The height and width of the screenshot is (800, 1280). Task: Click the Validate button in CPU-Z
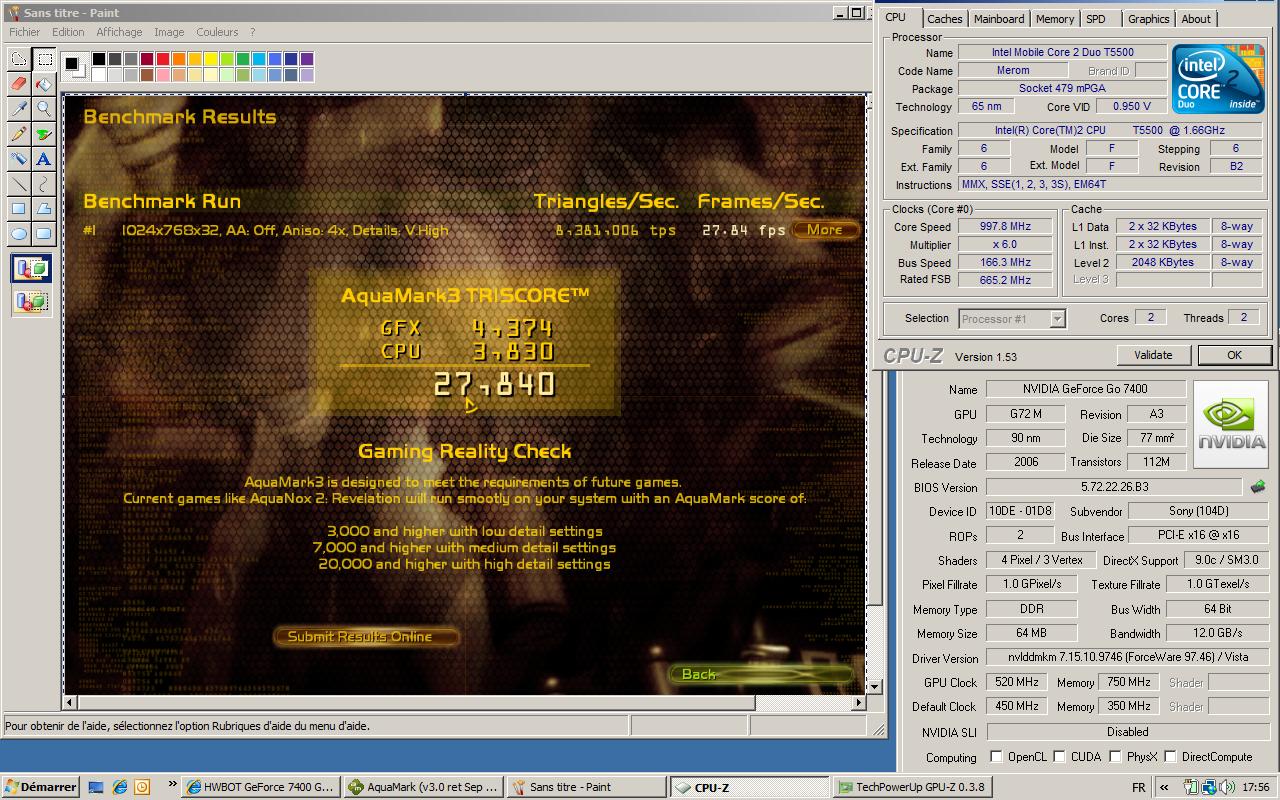click(1153, 355)
